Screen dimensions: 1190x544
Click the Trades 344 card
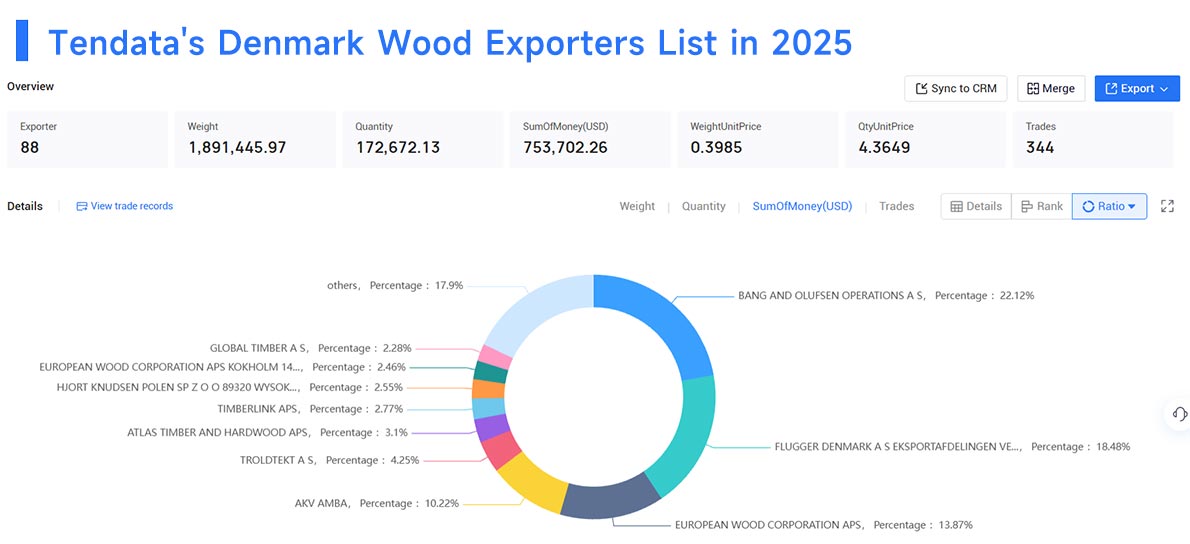(x=1093, y=139)
